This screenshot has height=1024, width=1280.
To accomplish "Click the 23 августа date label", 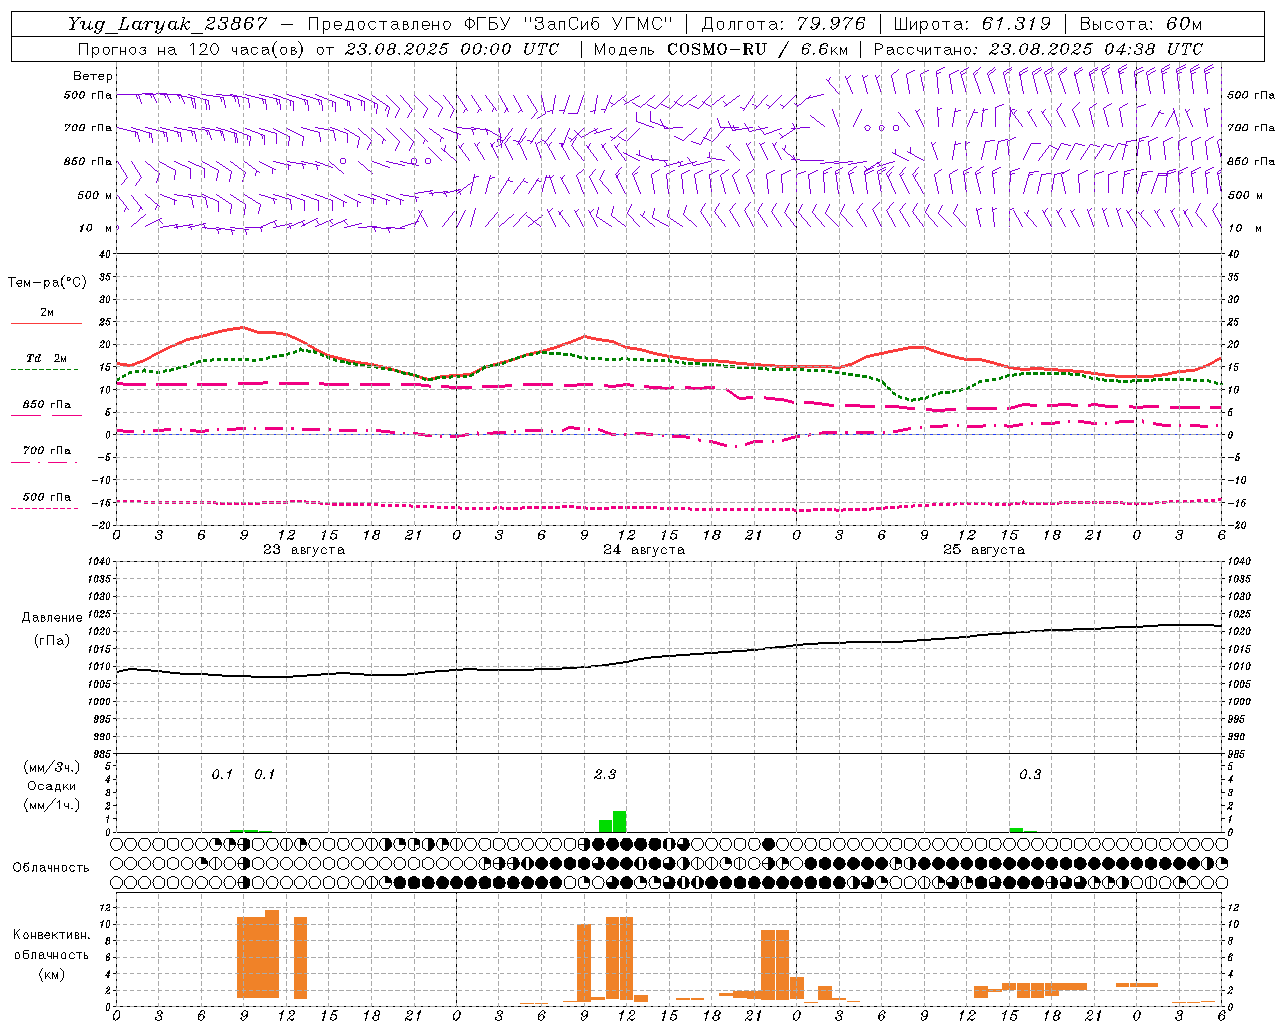I will coord(304,550).
